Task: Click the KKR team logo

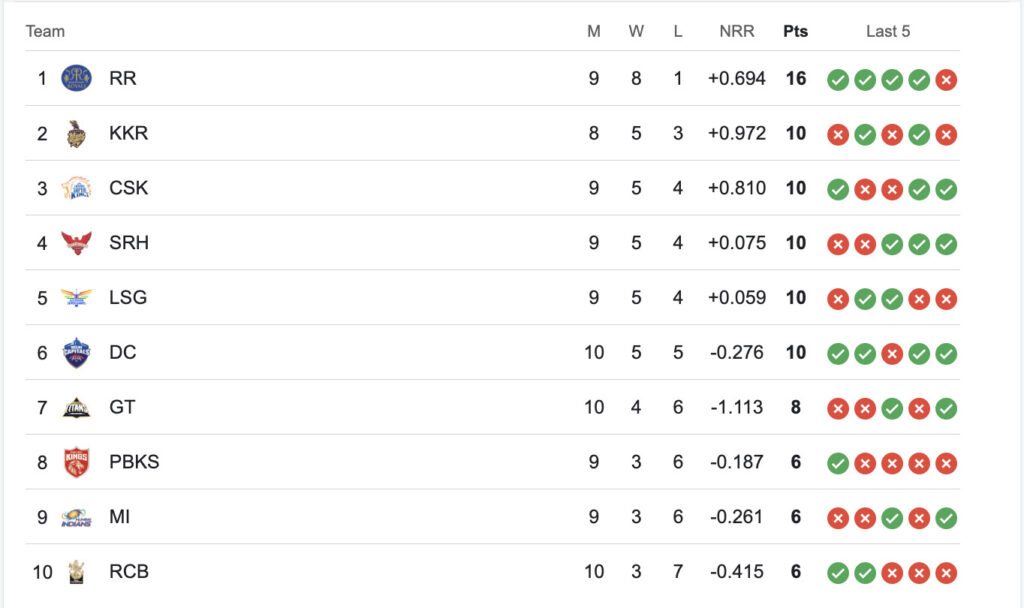Action: (x=76, y=133)
